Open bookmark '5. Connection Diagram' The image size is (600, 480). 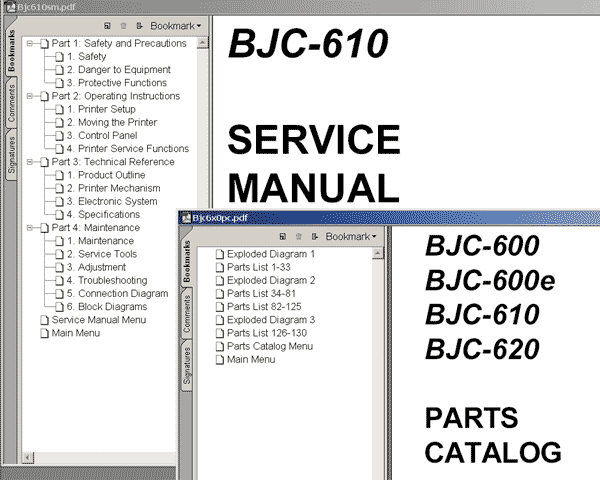point(117,294)
